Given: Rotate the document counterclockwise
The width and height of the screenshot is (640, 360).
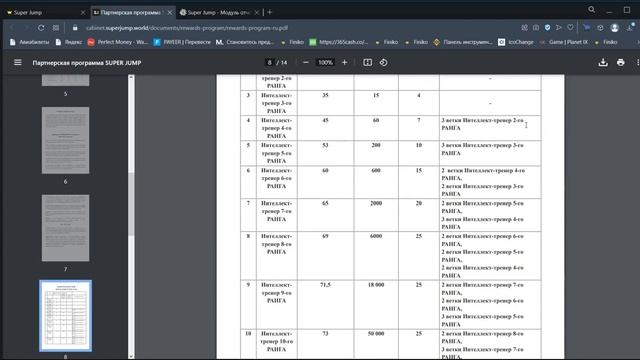Looking at the screenshot, I should click(383, 62).
